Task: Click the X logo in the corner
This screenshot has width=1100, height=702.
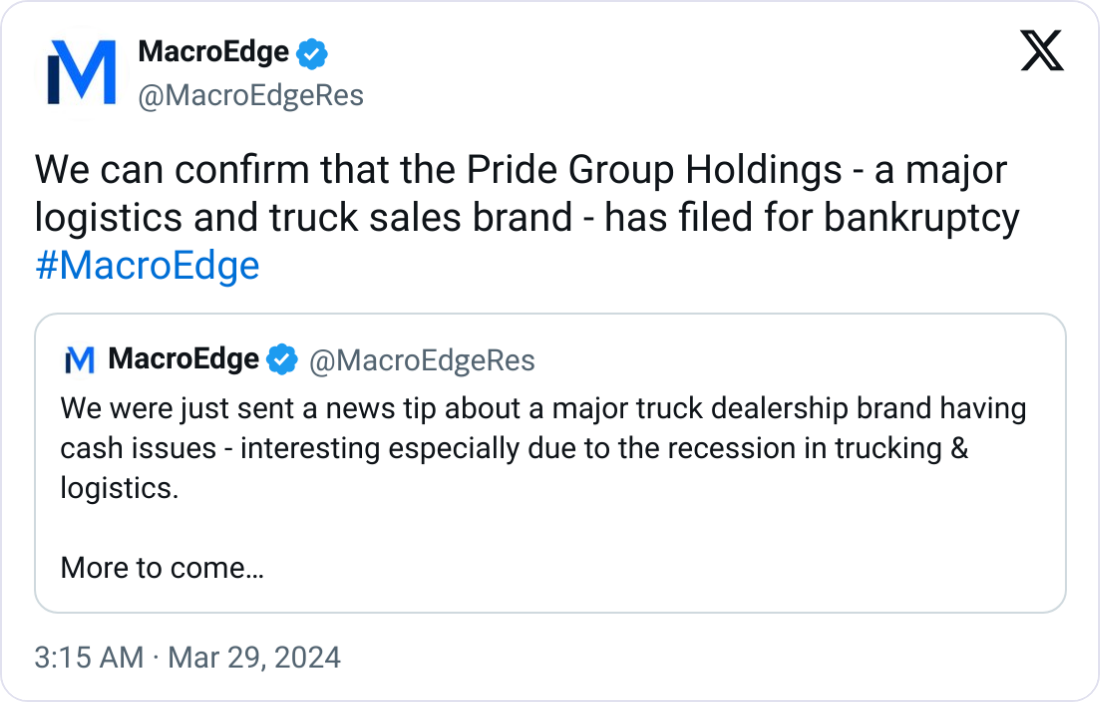Action: [x=1042, y=50]
